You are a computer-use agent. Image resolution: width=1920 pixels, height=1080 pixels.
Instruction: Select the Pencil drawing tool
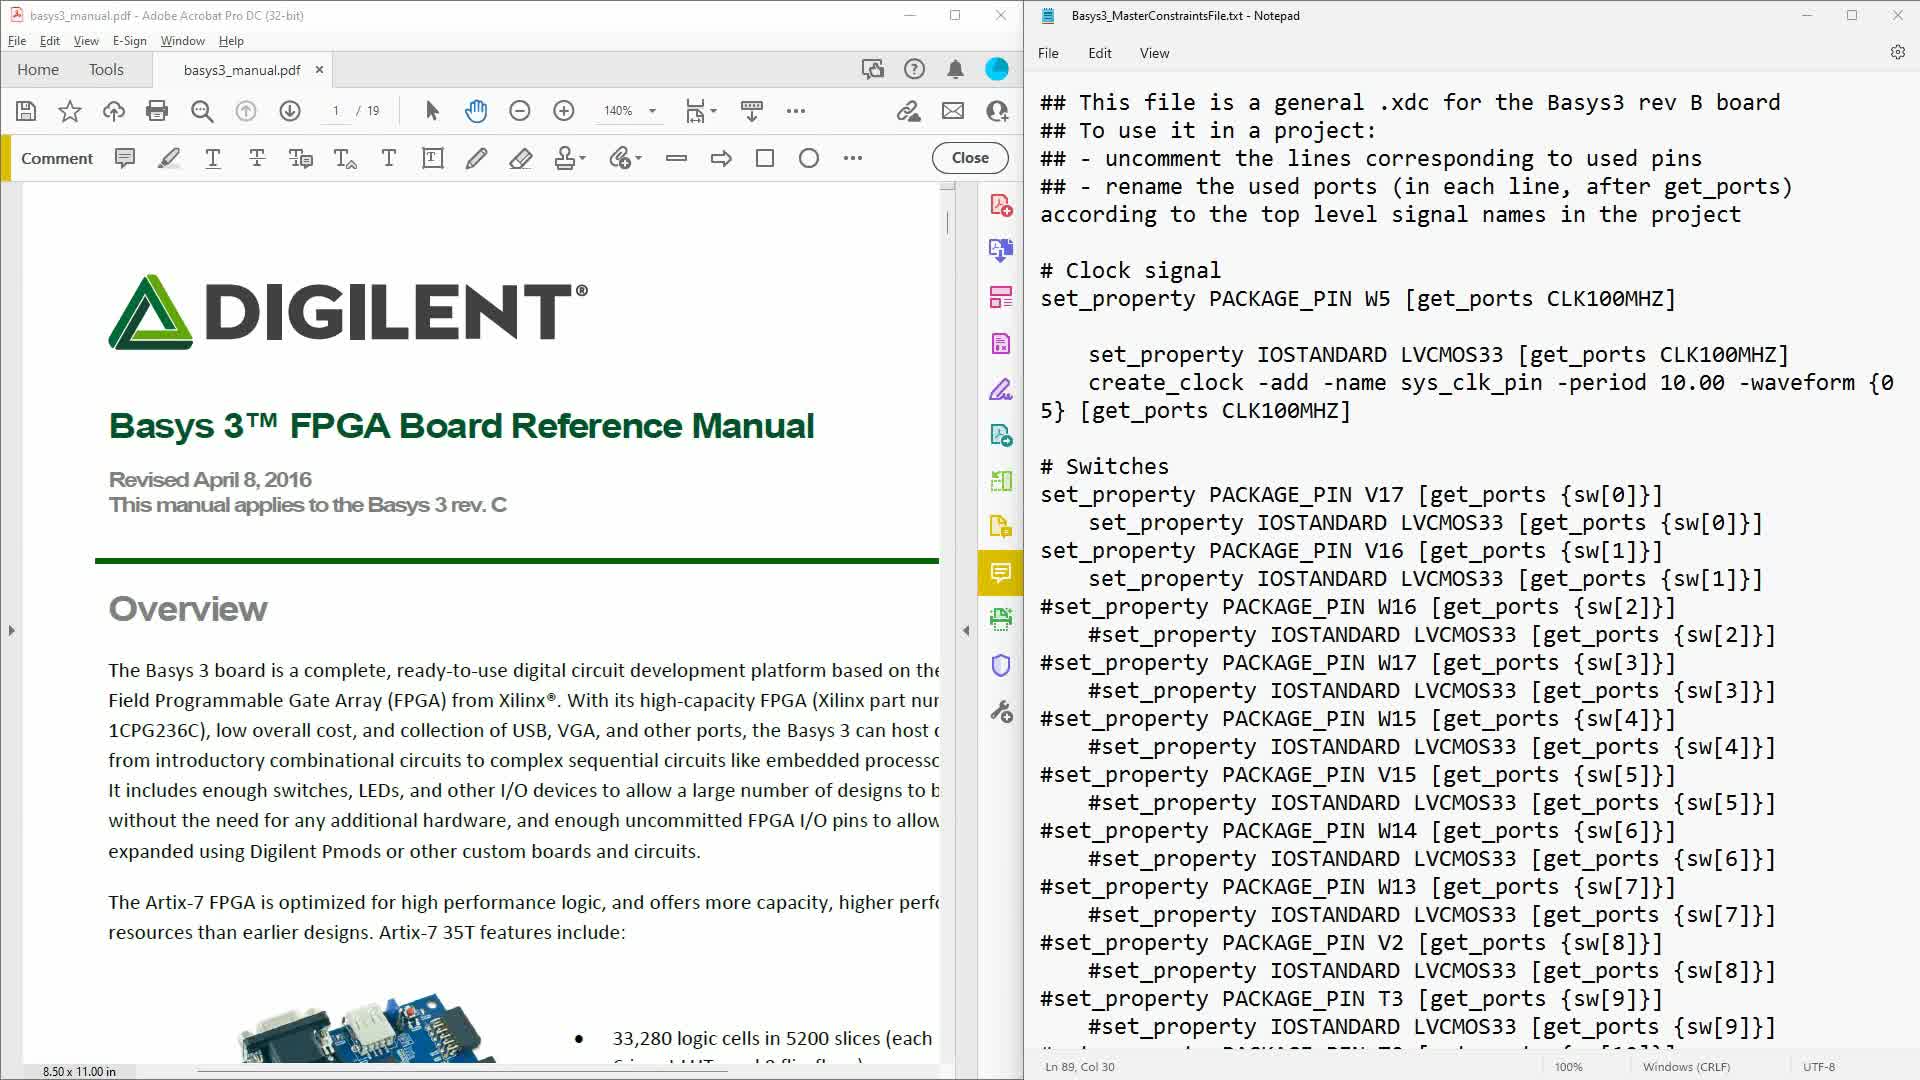477,158
